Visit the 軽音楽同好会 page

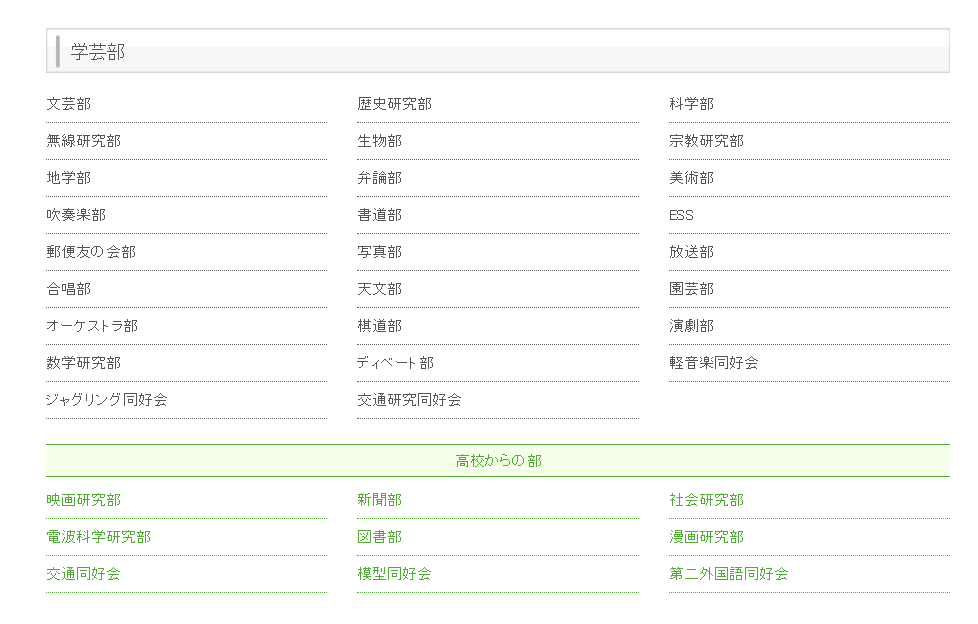(714, 363)
